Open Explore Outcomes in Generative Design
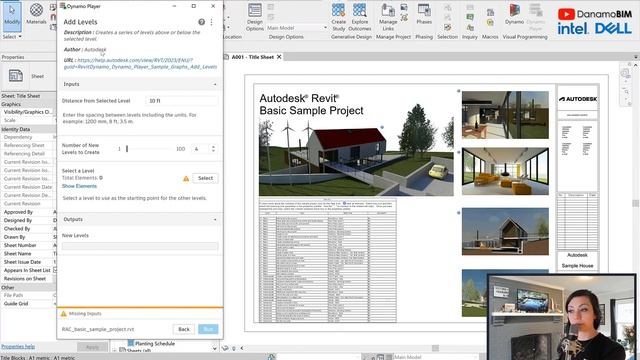Screen dimensions: 640x360 click(x=360, y=17)
